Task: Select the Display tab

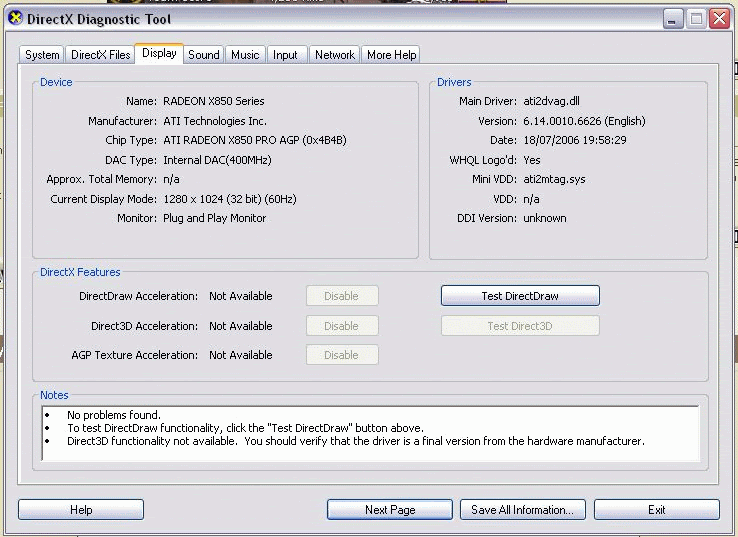Action: (159, 53)
